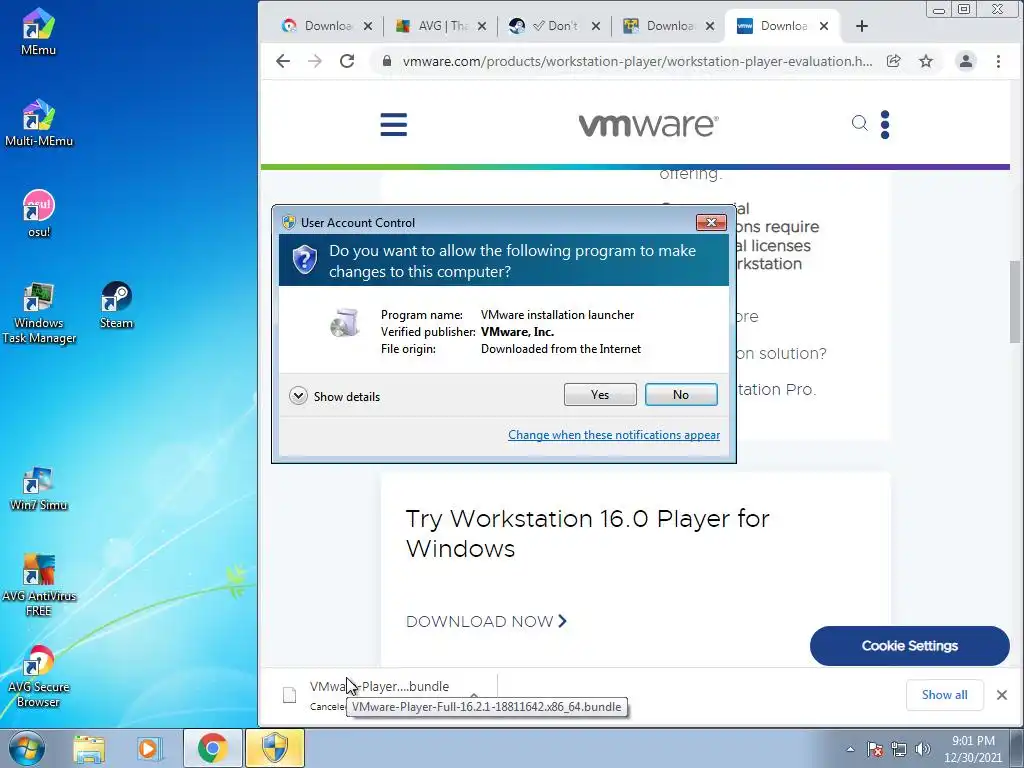Switch to the first Download tab
The width and height of the screenshot is (1024, 768).
point(328,26)
